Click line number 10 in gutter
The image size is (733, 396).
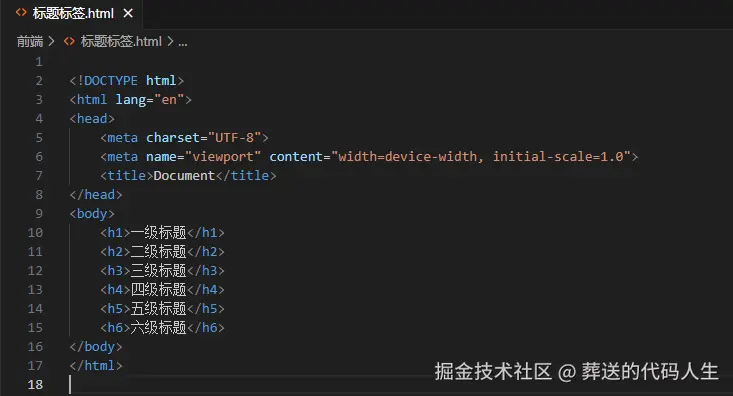coord(35,232)
